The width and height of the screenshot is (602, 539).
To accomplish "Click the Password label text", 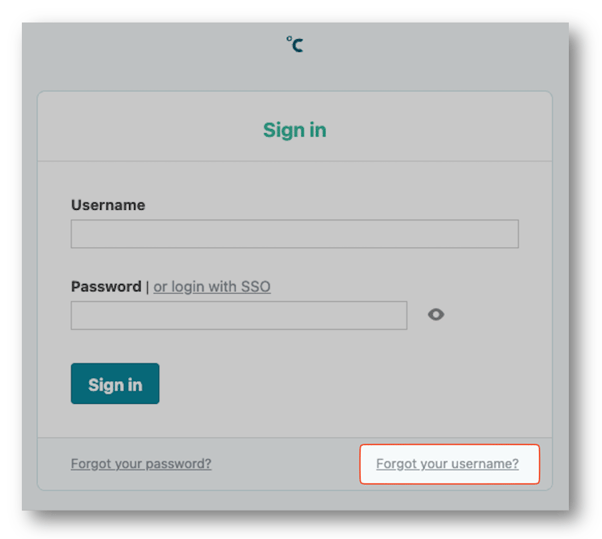I will point(106,287).
